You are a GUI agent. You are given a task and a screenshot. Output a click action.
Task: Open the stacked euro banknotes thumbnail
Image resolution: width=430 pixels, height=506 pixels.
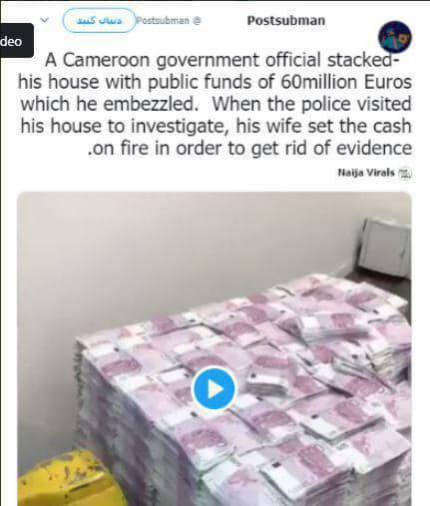coord(214,349)
